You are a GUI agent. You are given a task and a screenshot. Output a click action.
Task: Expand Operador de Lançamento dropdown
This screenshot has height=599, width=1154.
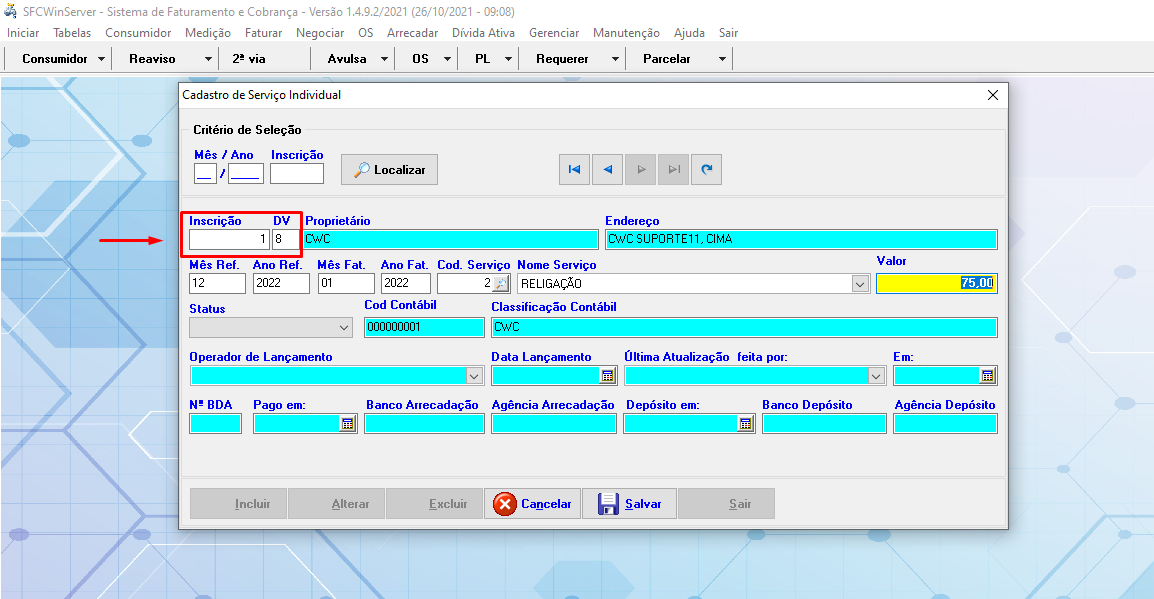pyautogui.click(x=474, y=376)
